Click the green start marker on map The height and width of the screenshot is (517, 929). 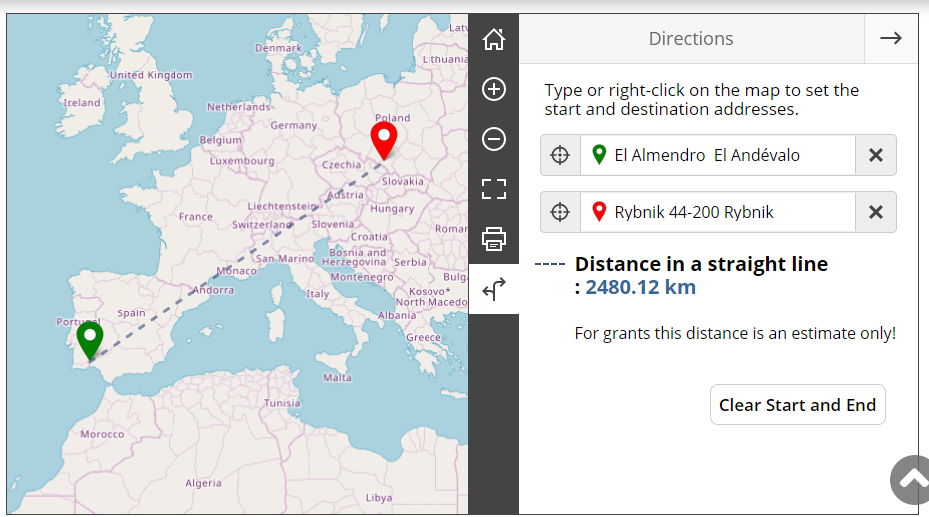tap(90, 338)
